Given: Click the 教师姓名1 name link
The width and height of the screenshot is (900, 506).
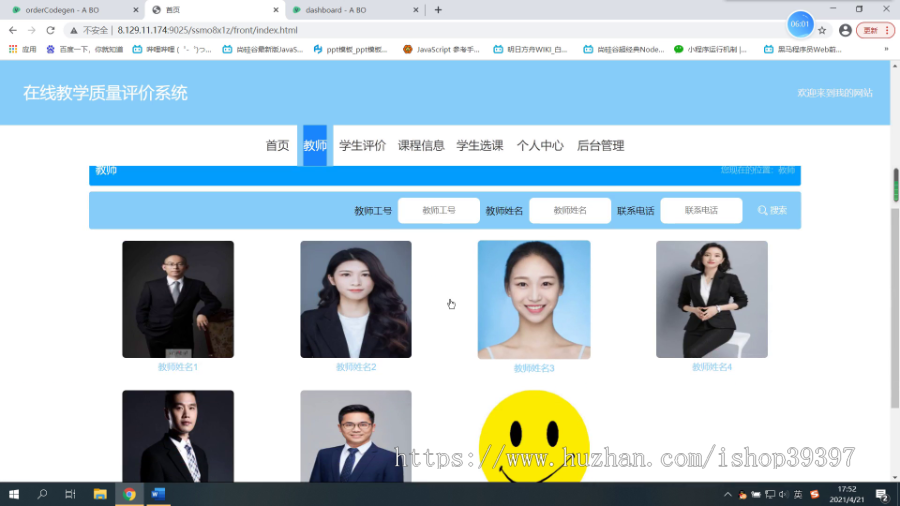Looking at the screenshot, I should click(x=178, y=367).
